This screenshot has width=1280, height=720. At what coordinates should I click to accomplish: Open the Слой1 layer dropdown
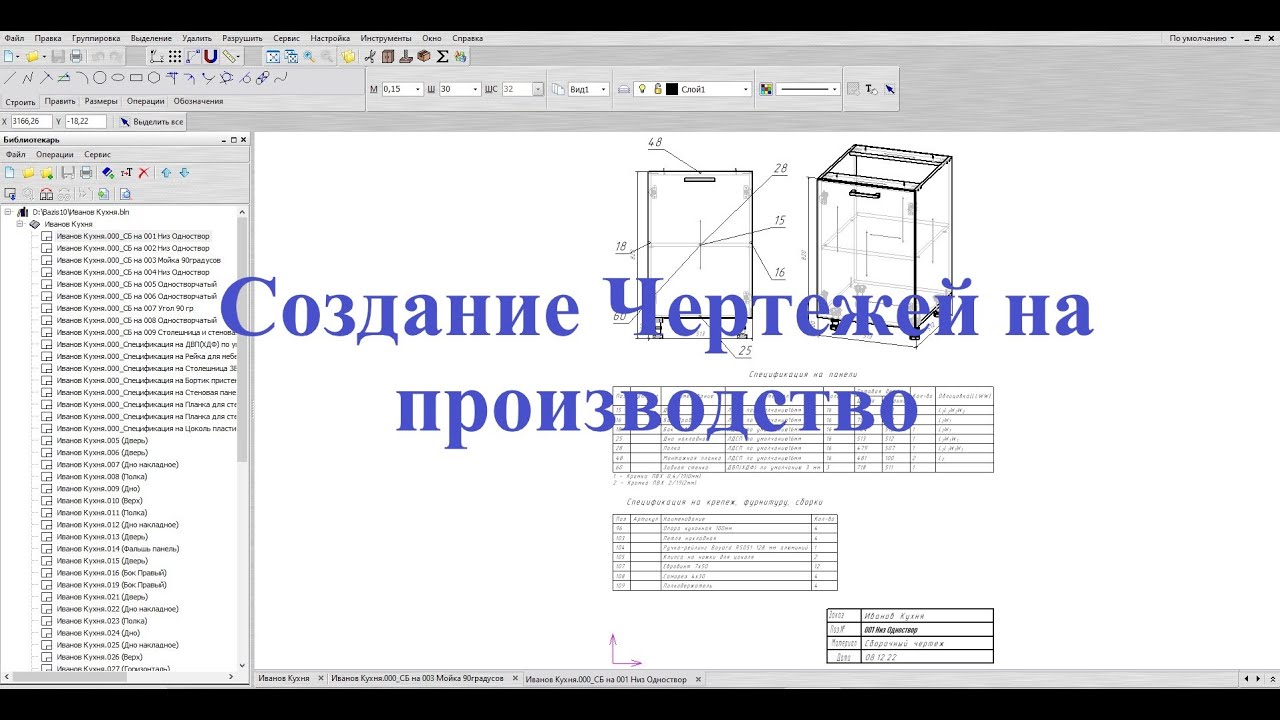tap(745, 89)
